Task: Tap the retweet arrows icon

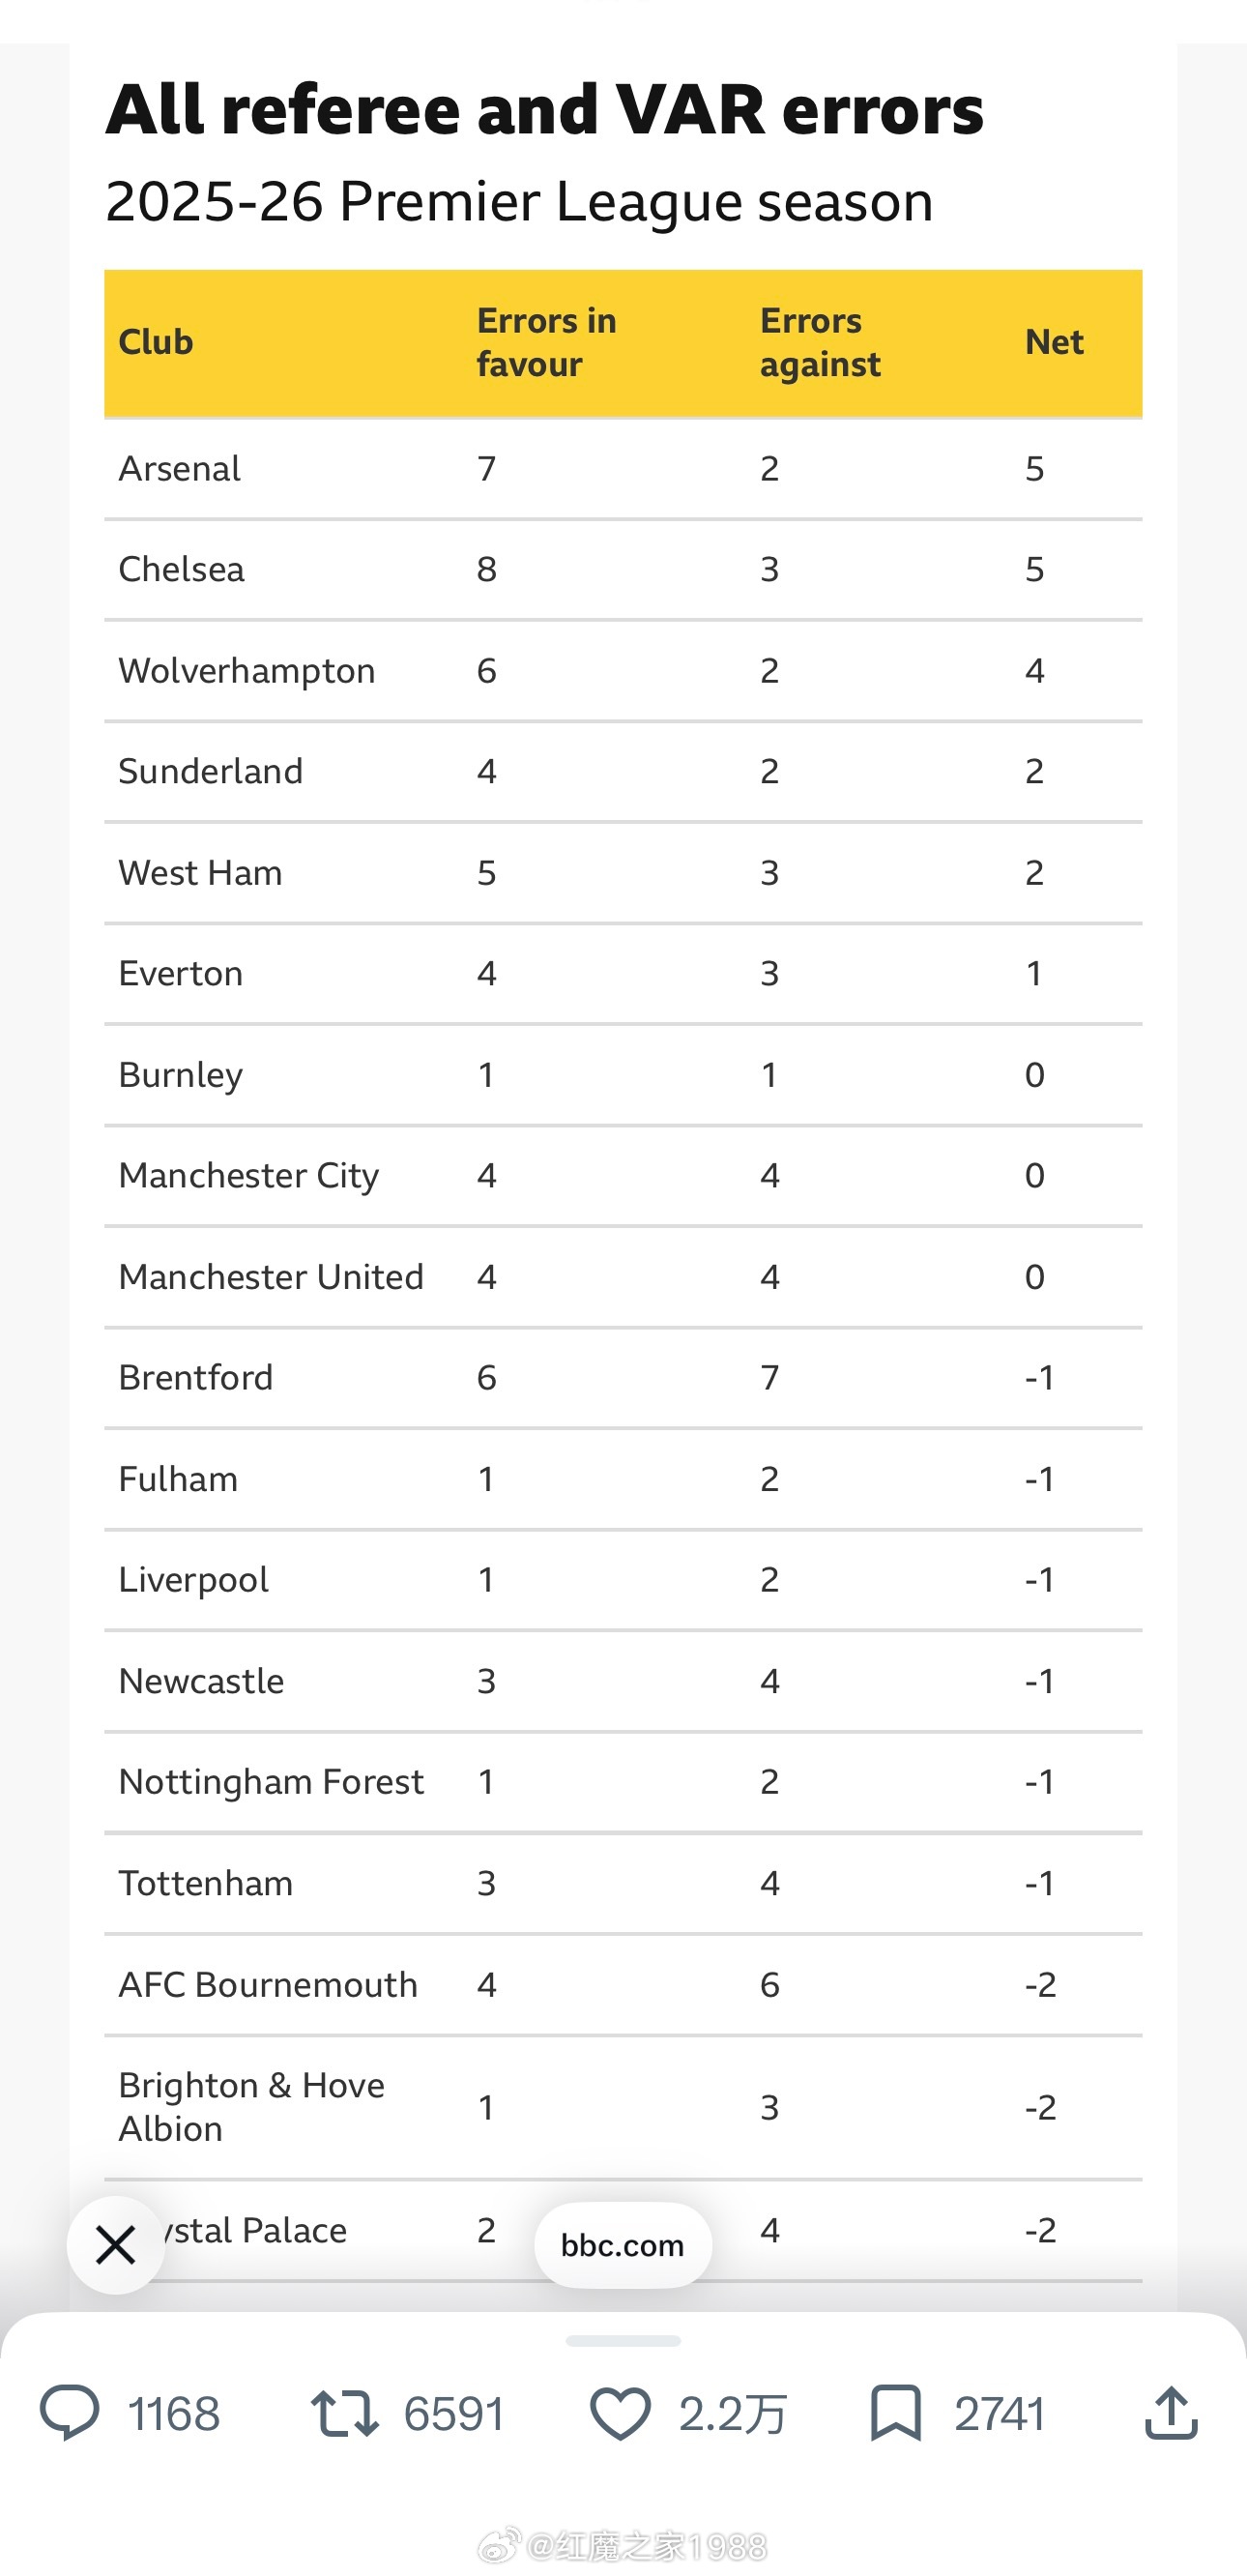Action: coord(344,2413)
